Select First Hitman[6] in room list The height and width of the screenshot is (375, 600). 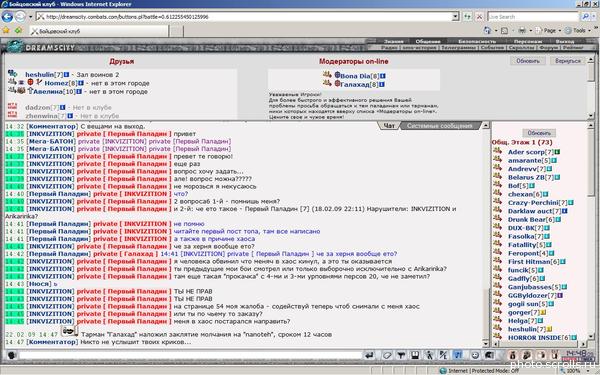533,262
